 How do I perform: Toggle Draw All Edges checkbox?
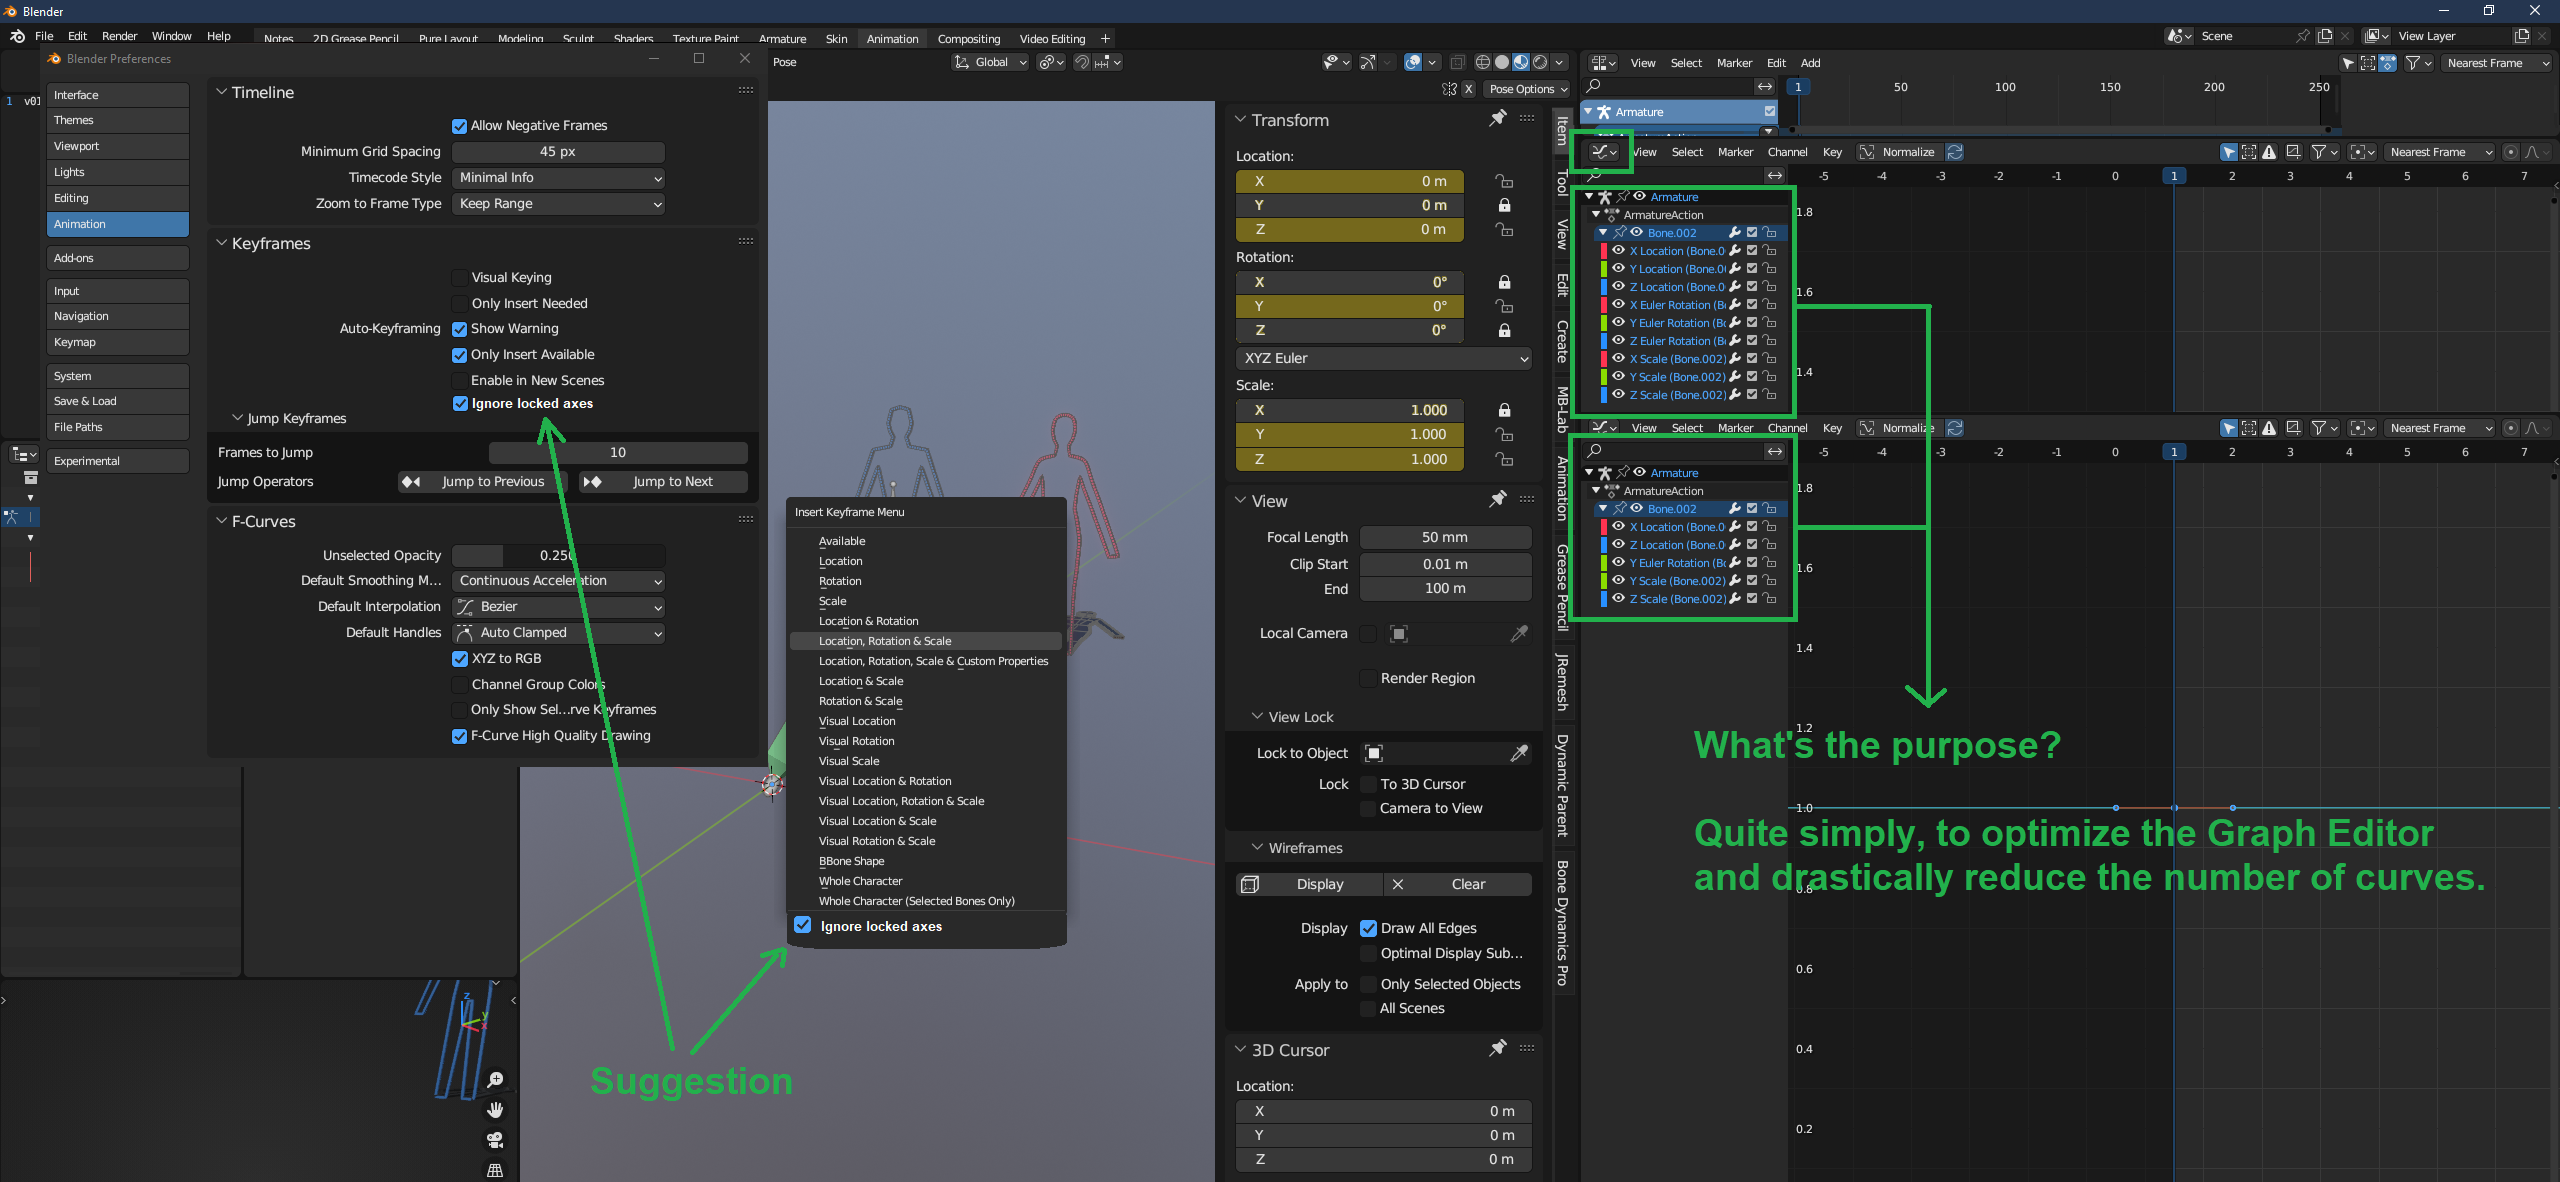(1369, 928)
